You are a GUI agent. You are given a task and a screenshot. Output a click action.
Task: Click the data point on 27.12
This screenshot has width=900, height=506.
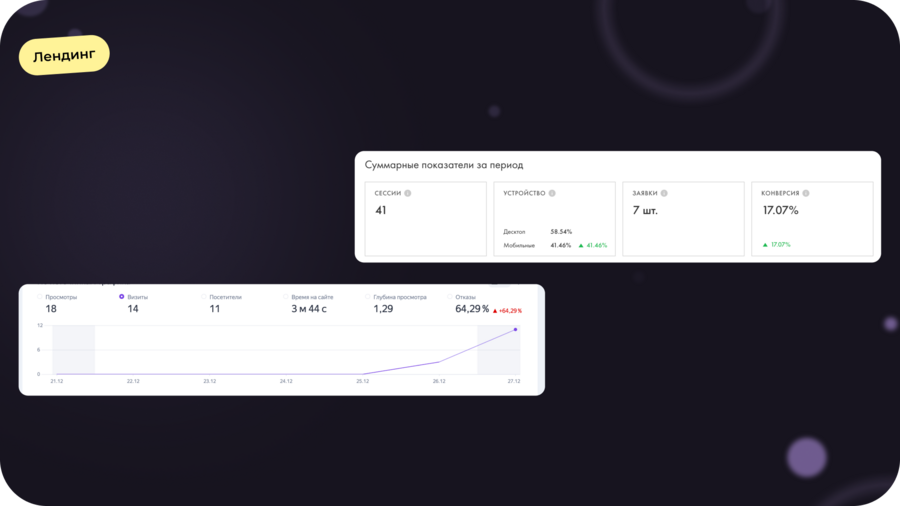[x=515, y=329]
